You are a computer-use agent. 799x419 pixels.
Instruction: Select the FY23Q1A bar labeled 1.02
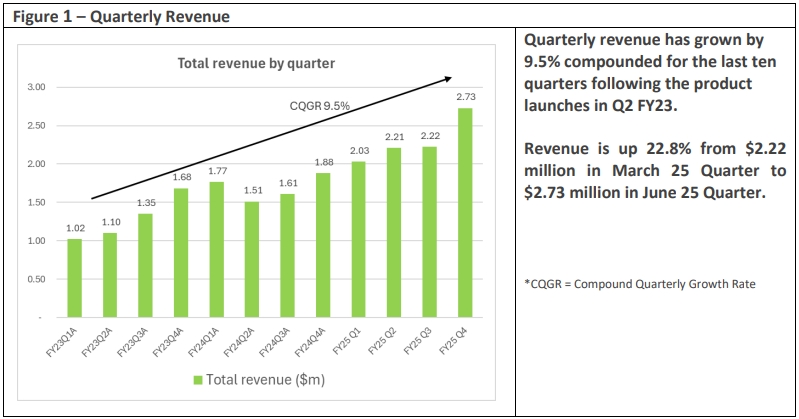(74, 278)
